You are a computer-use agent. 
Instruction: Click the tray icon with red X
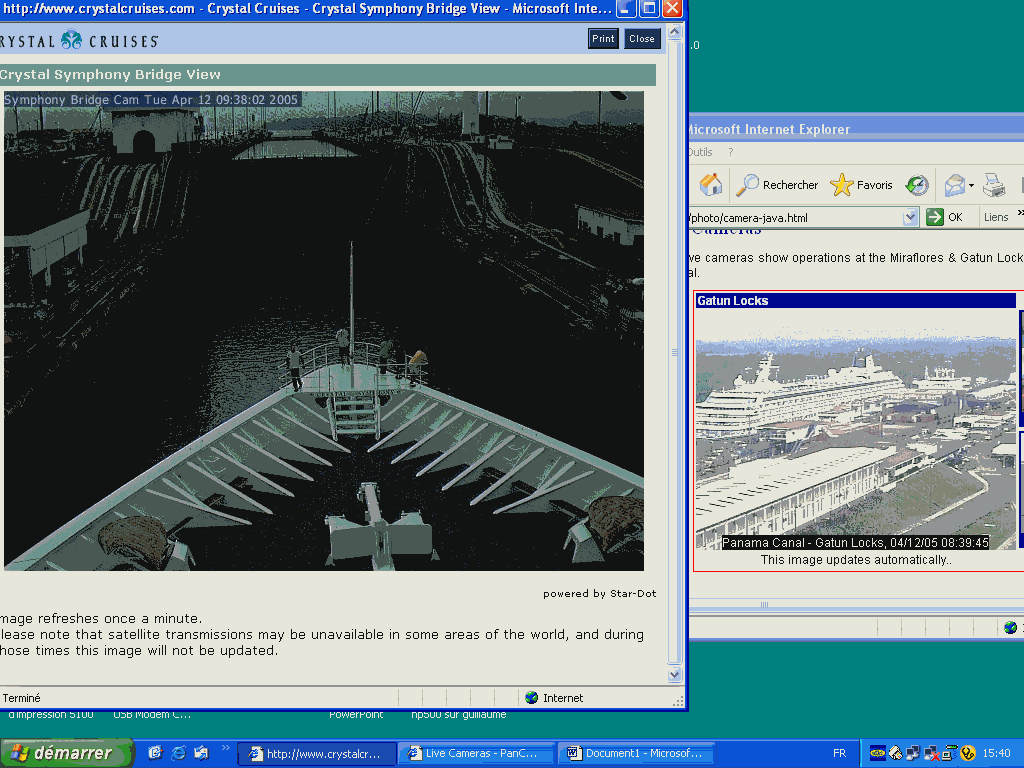pyautogui.click(x=931, y=754)
